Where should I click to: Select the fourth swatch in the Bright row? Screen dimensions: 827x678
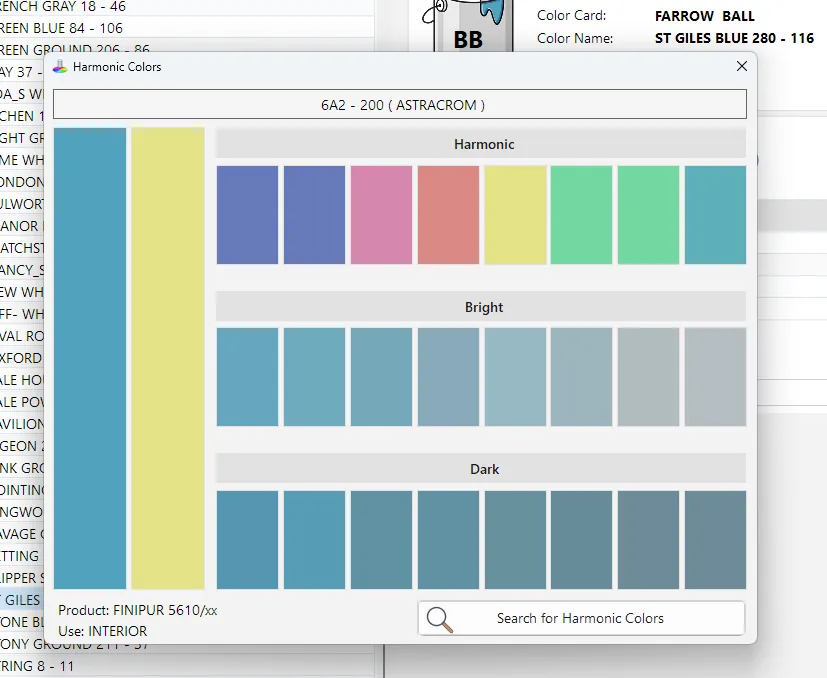tap(448, 377)
